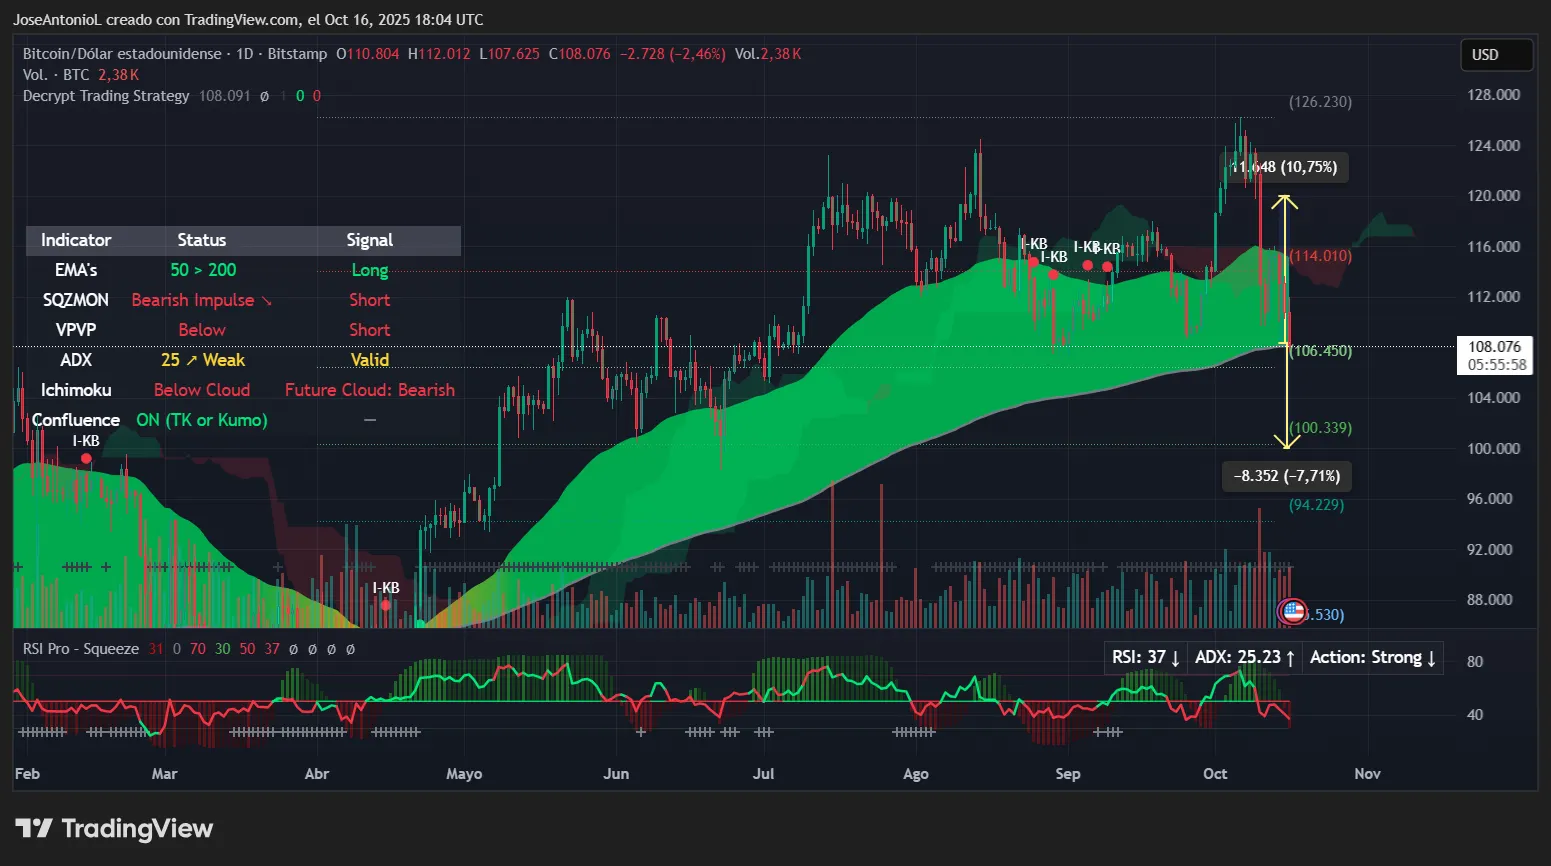Click the red I-KB dot marker above April

tap(385, 602)
